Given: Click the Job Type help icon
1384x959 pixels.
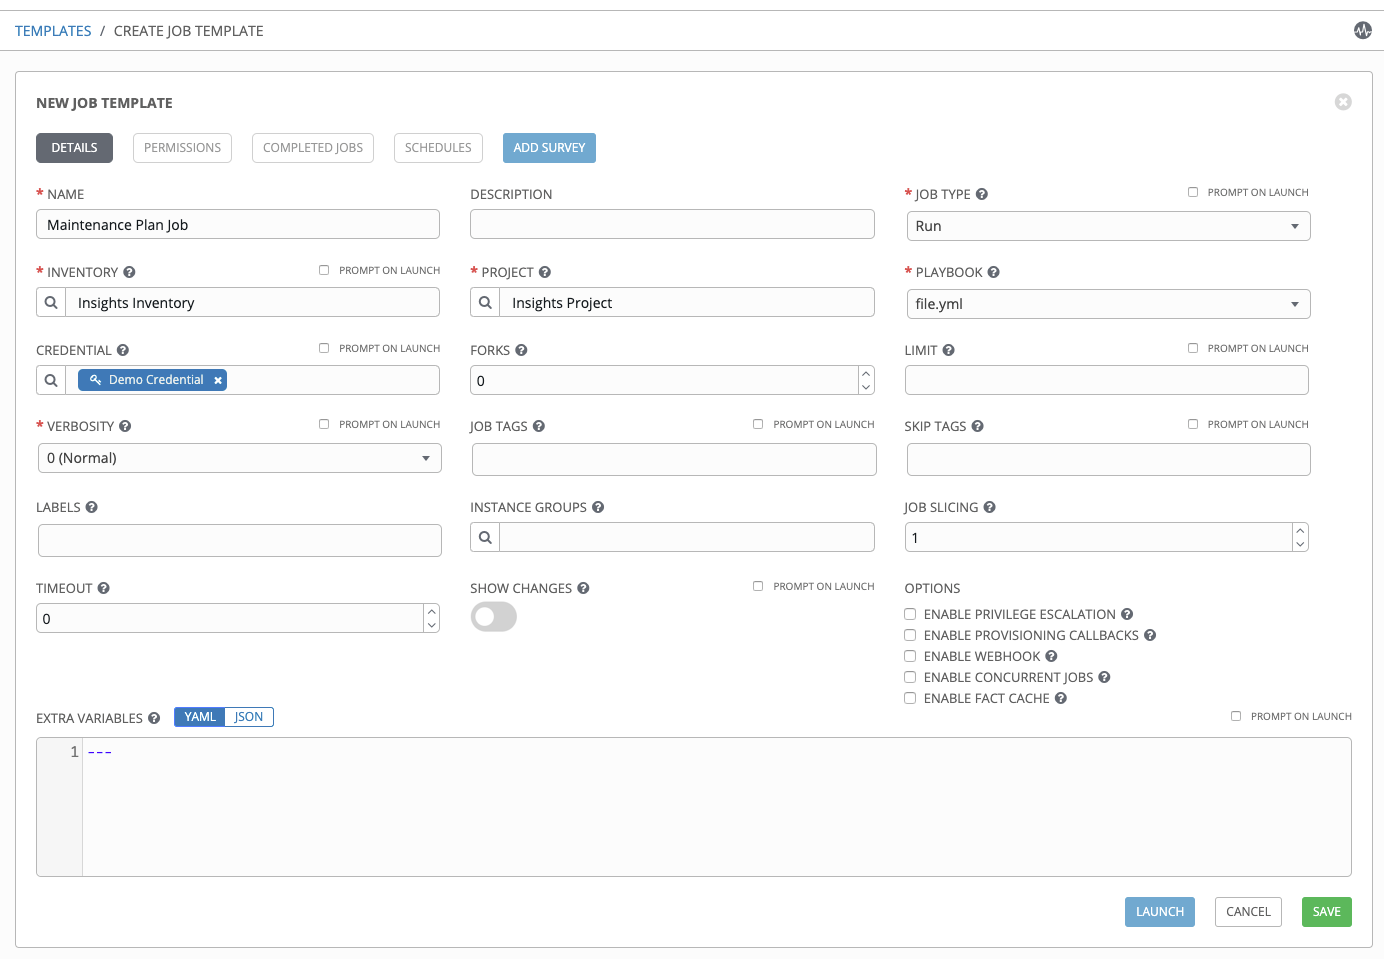Looking at the screenshot, I should click(x=982, y=194).
